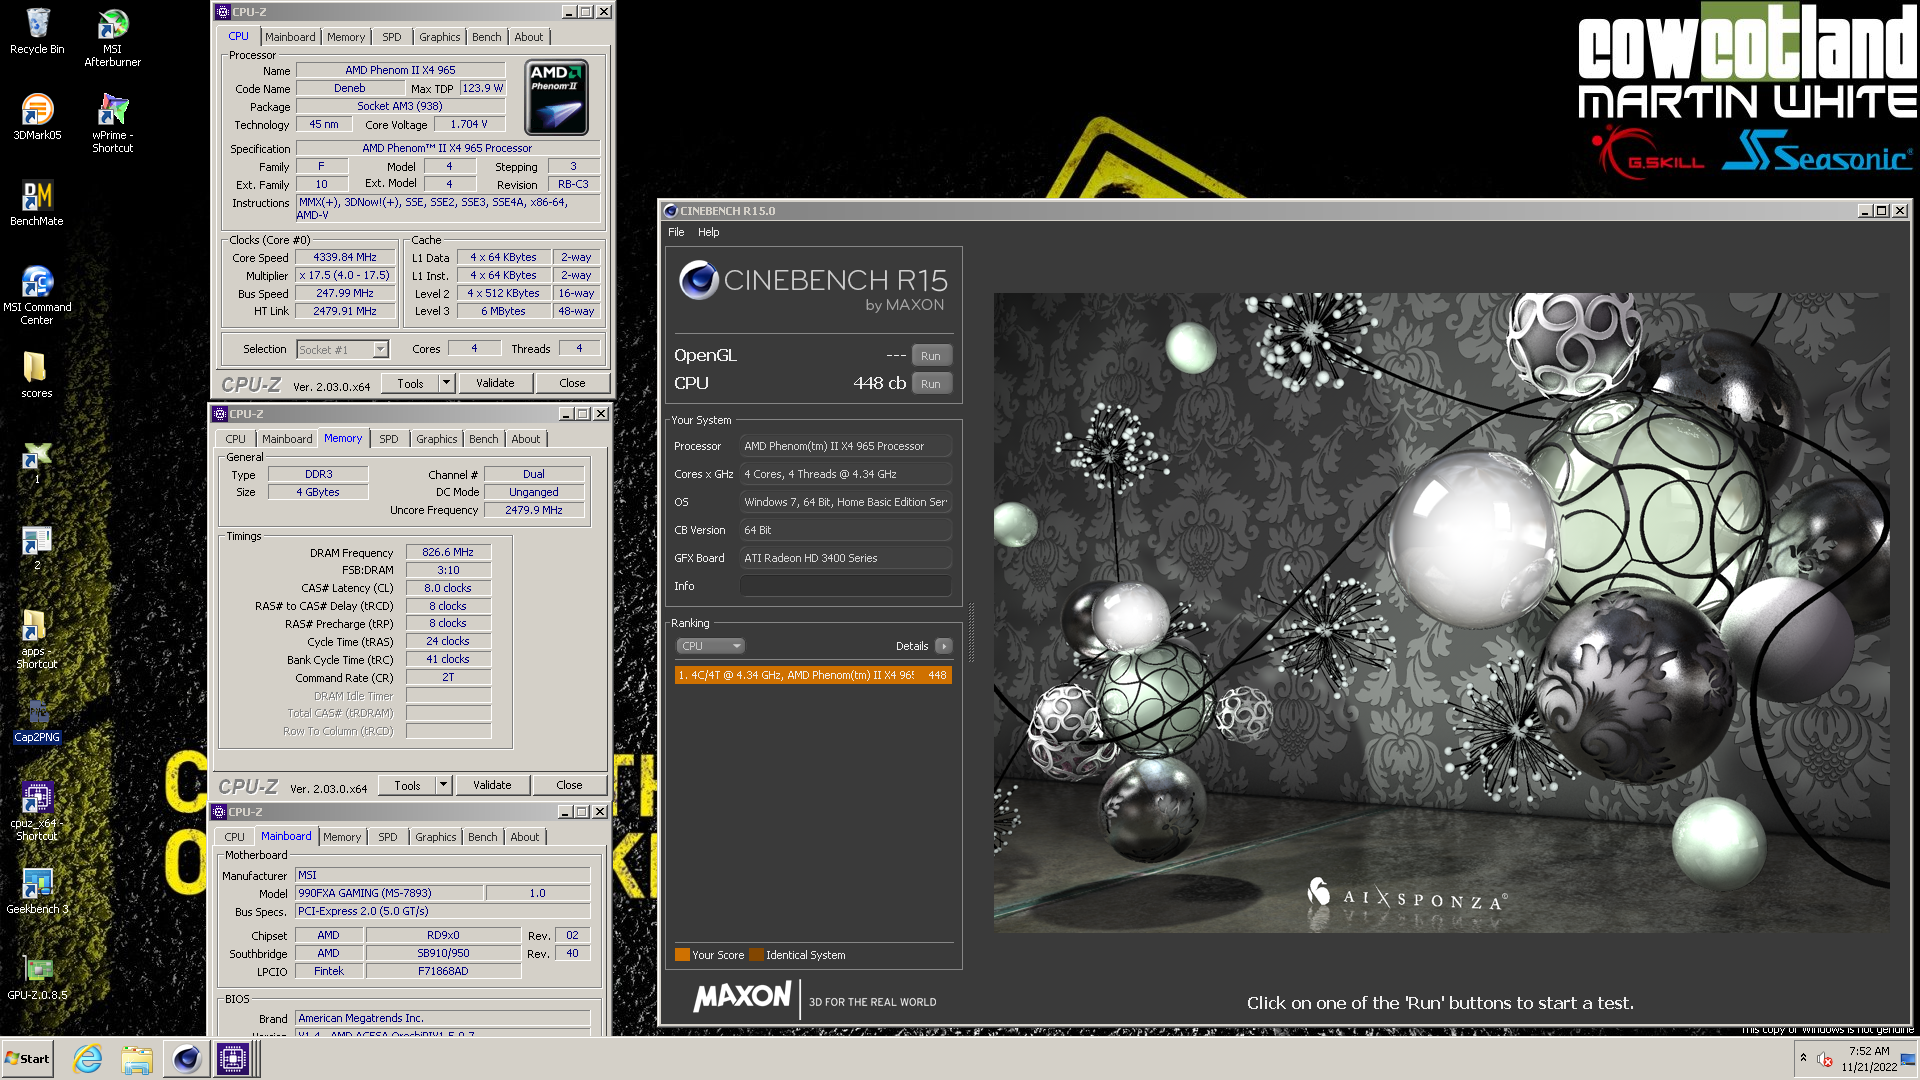Click the Your Score orange legend swatch
Image resolution: width=1920 pixels, height=1080 pixels.
[682, 955]
